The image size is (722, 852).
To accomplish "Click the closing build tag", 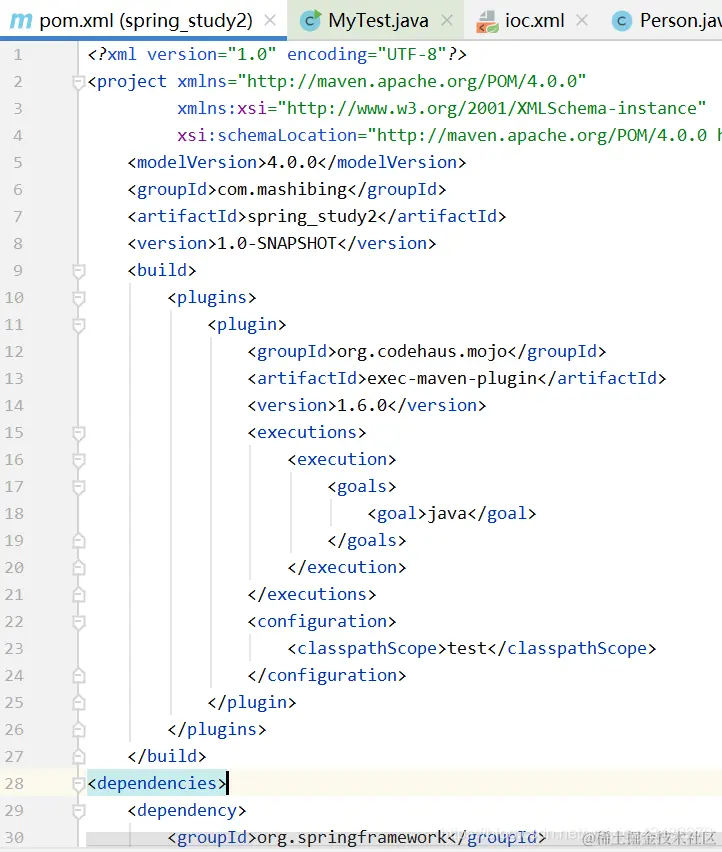I will [x=167, y=756].
